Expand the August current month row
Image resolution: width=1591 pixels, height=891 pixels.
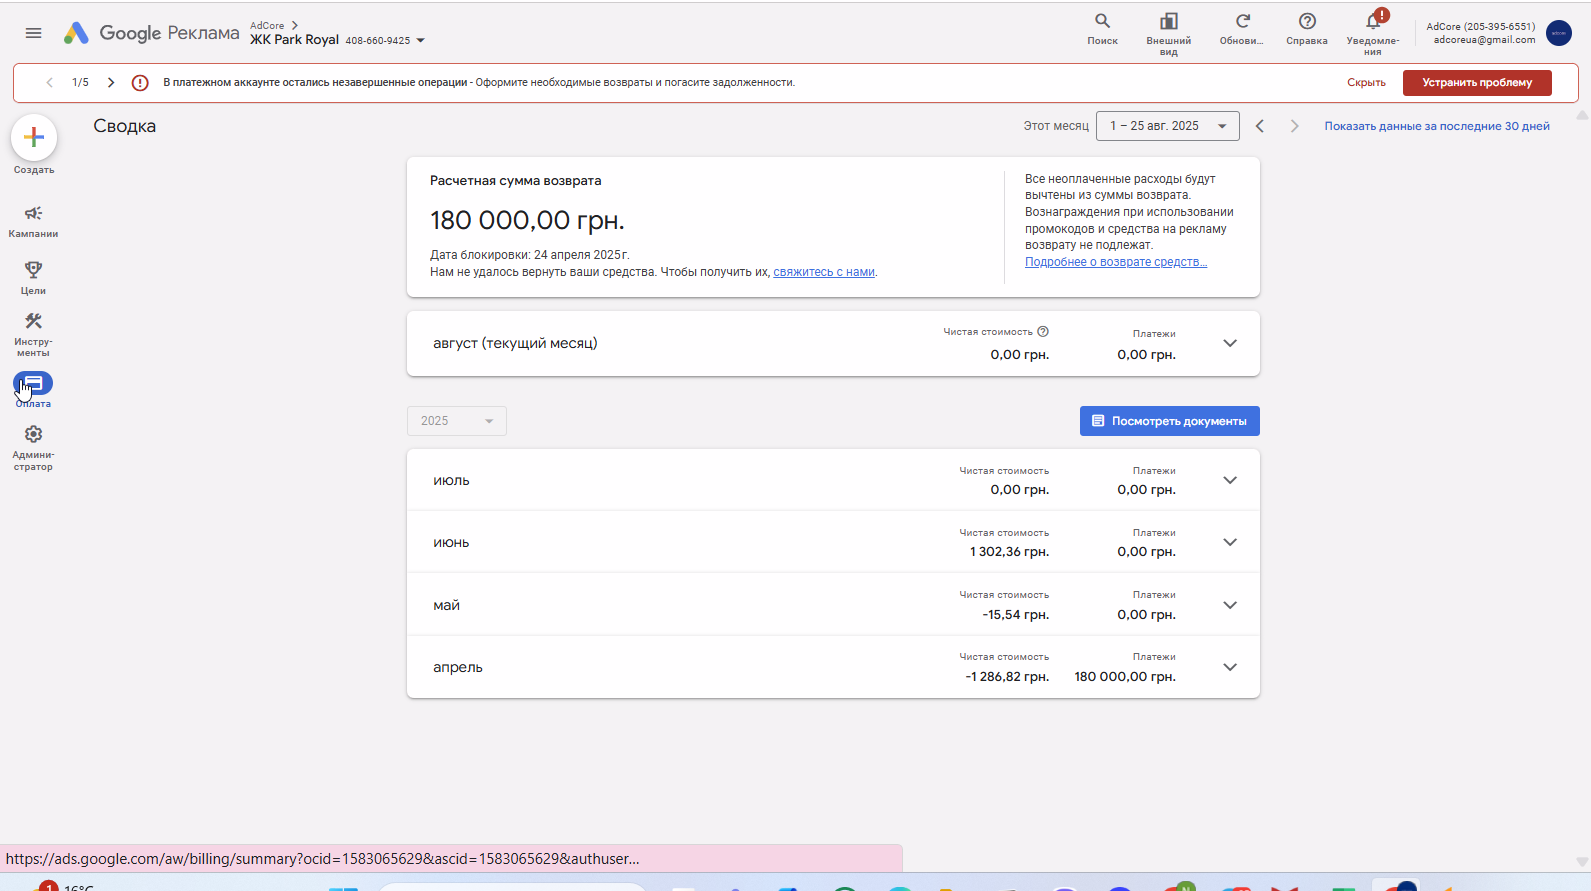(x=833, y=343)
